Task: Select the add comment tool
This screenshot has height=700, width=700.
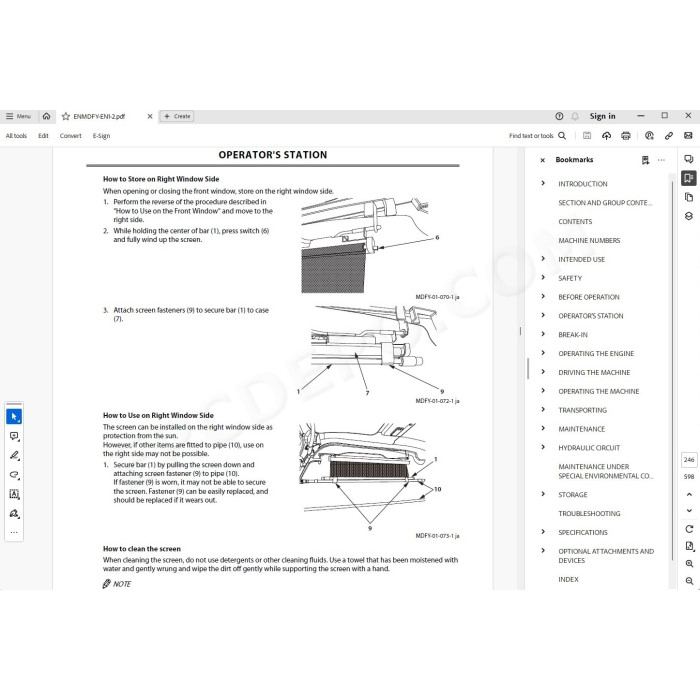Action: [14, 436]
